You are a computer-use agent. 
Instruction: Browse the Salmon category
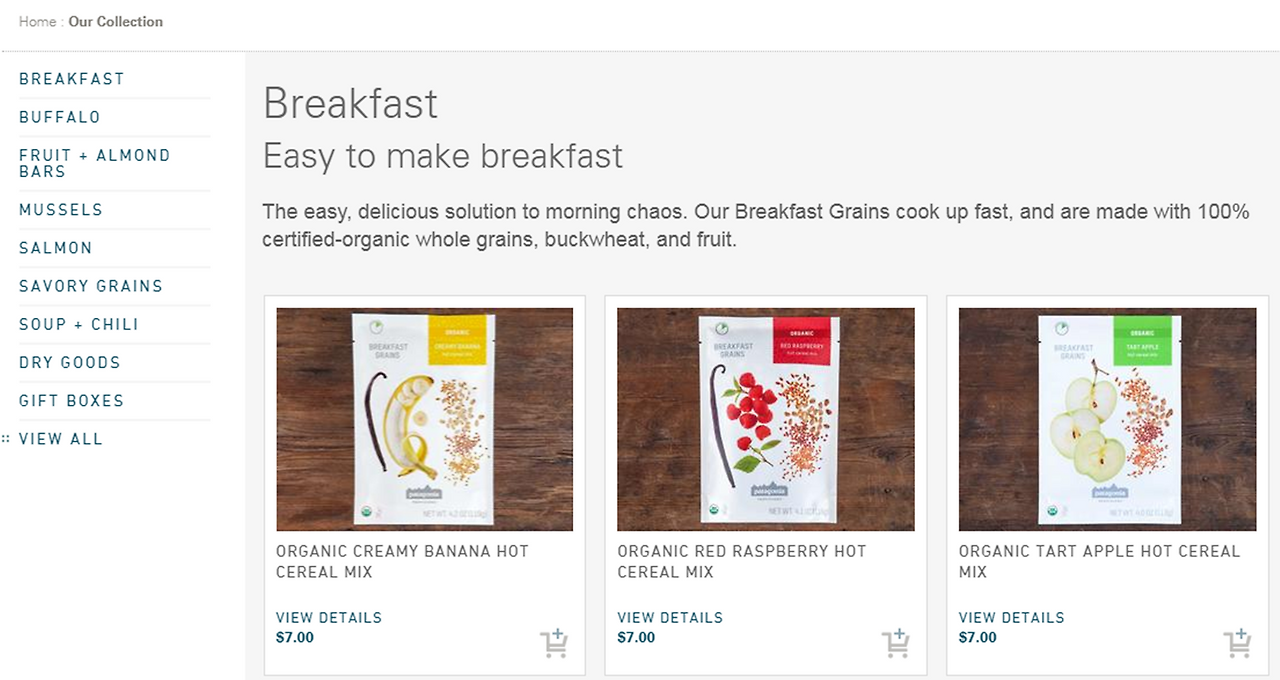click(56, 248)
